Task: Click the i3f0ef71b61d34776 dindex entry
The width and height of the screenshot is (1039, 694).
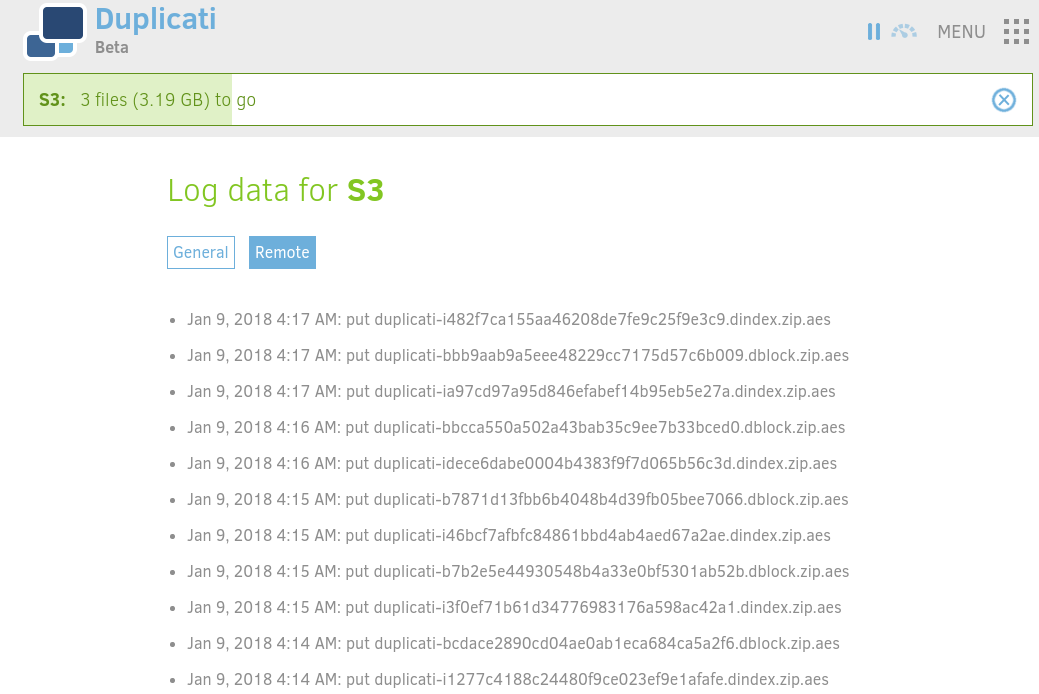Action: pos(514,607)
